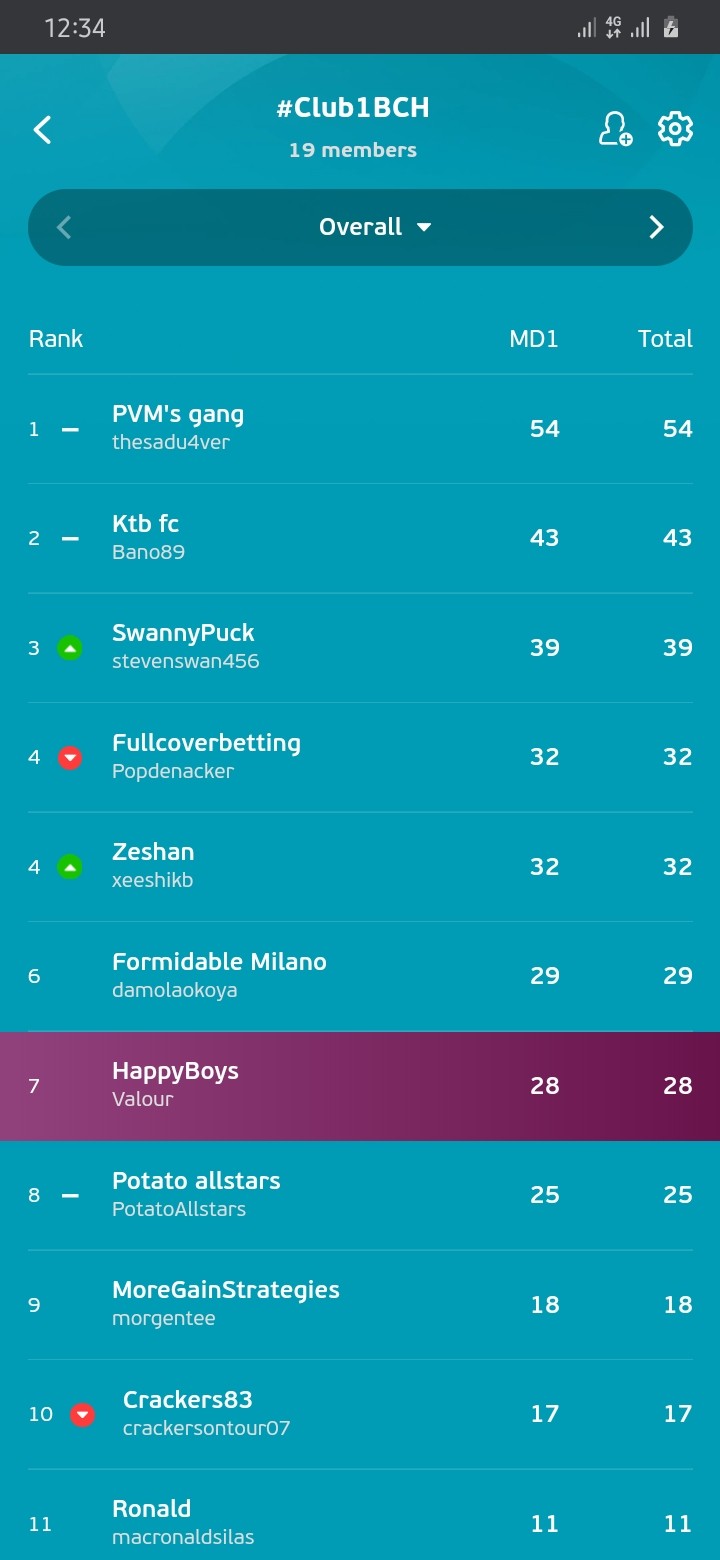
Task: Go to previous period with left chevron
Action: point(64,227)
